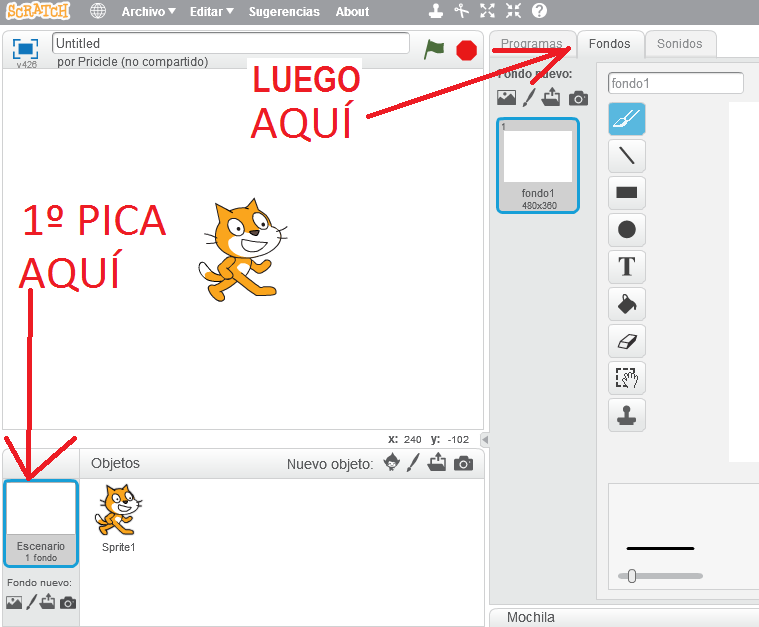Select the Shrink sprite tool
Screen dimensions: 759x627
point(514,11)
